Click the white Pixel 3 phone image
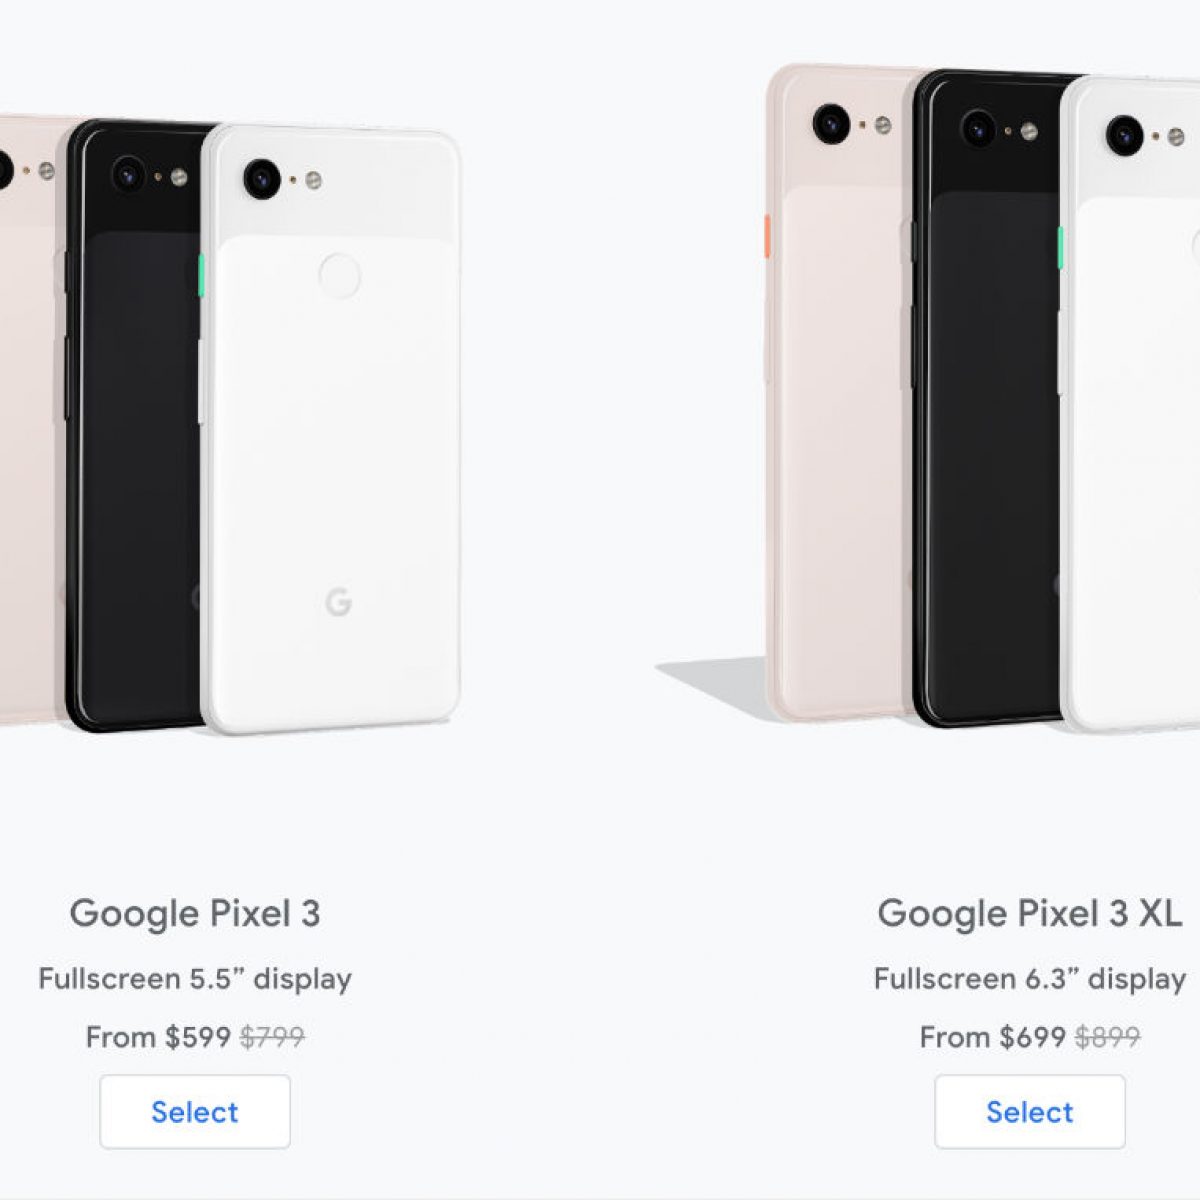1200x1200 pixels. 331,430
